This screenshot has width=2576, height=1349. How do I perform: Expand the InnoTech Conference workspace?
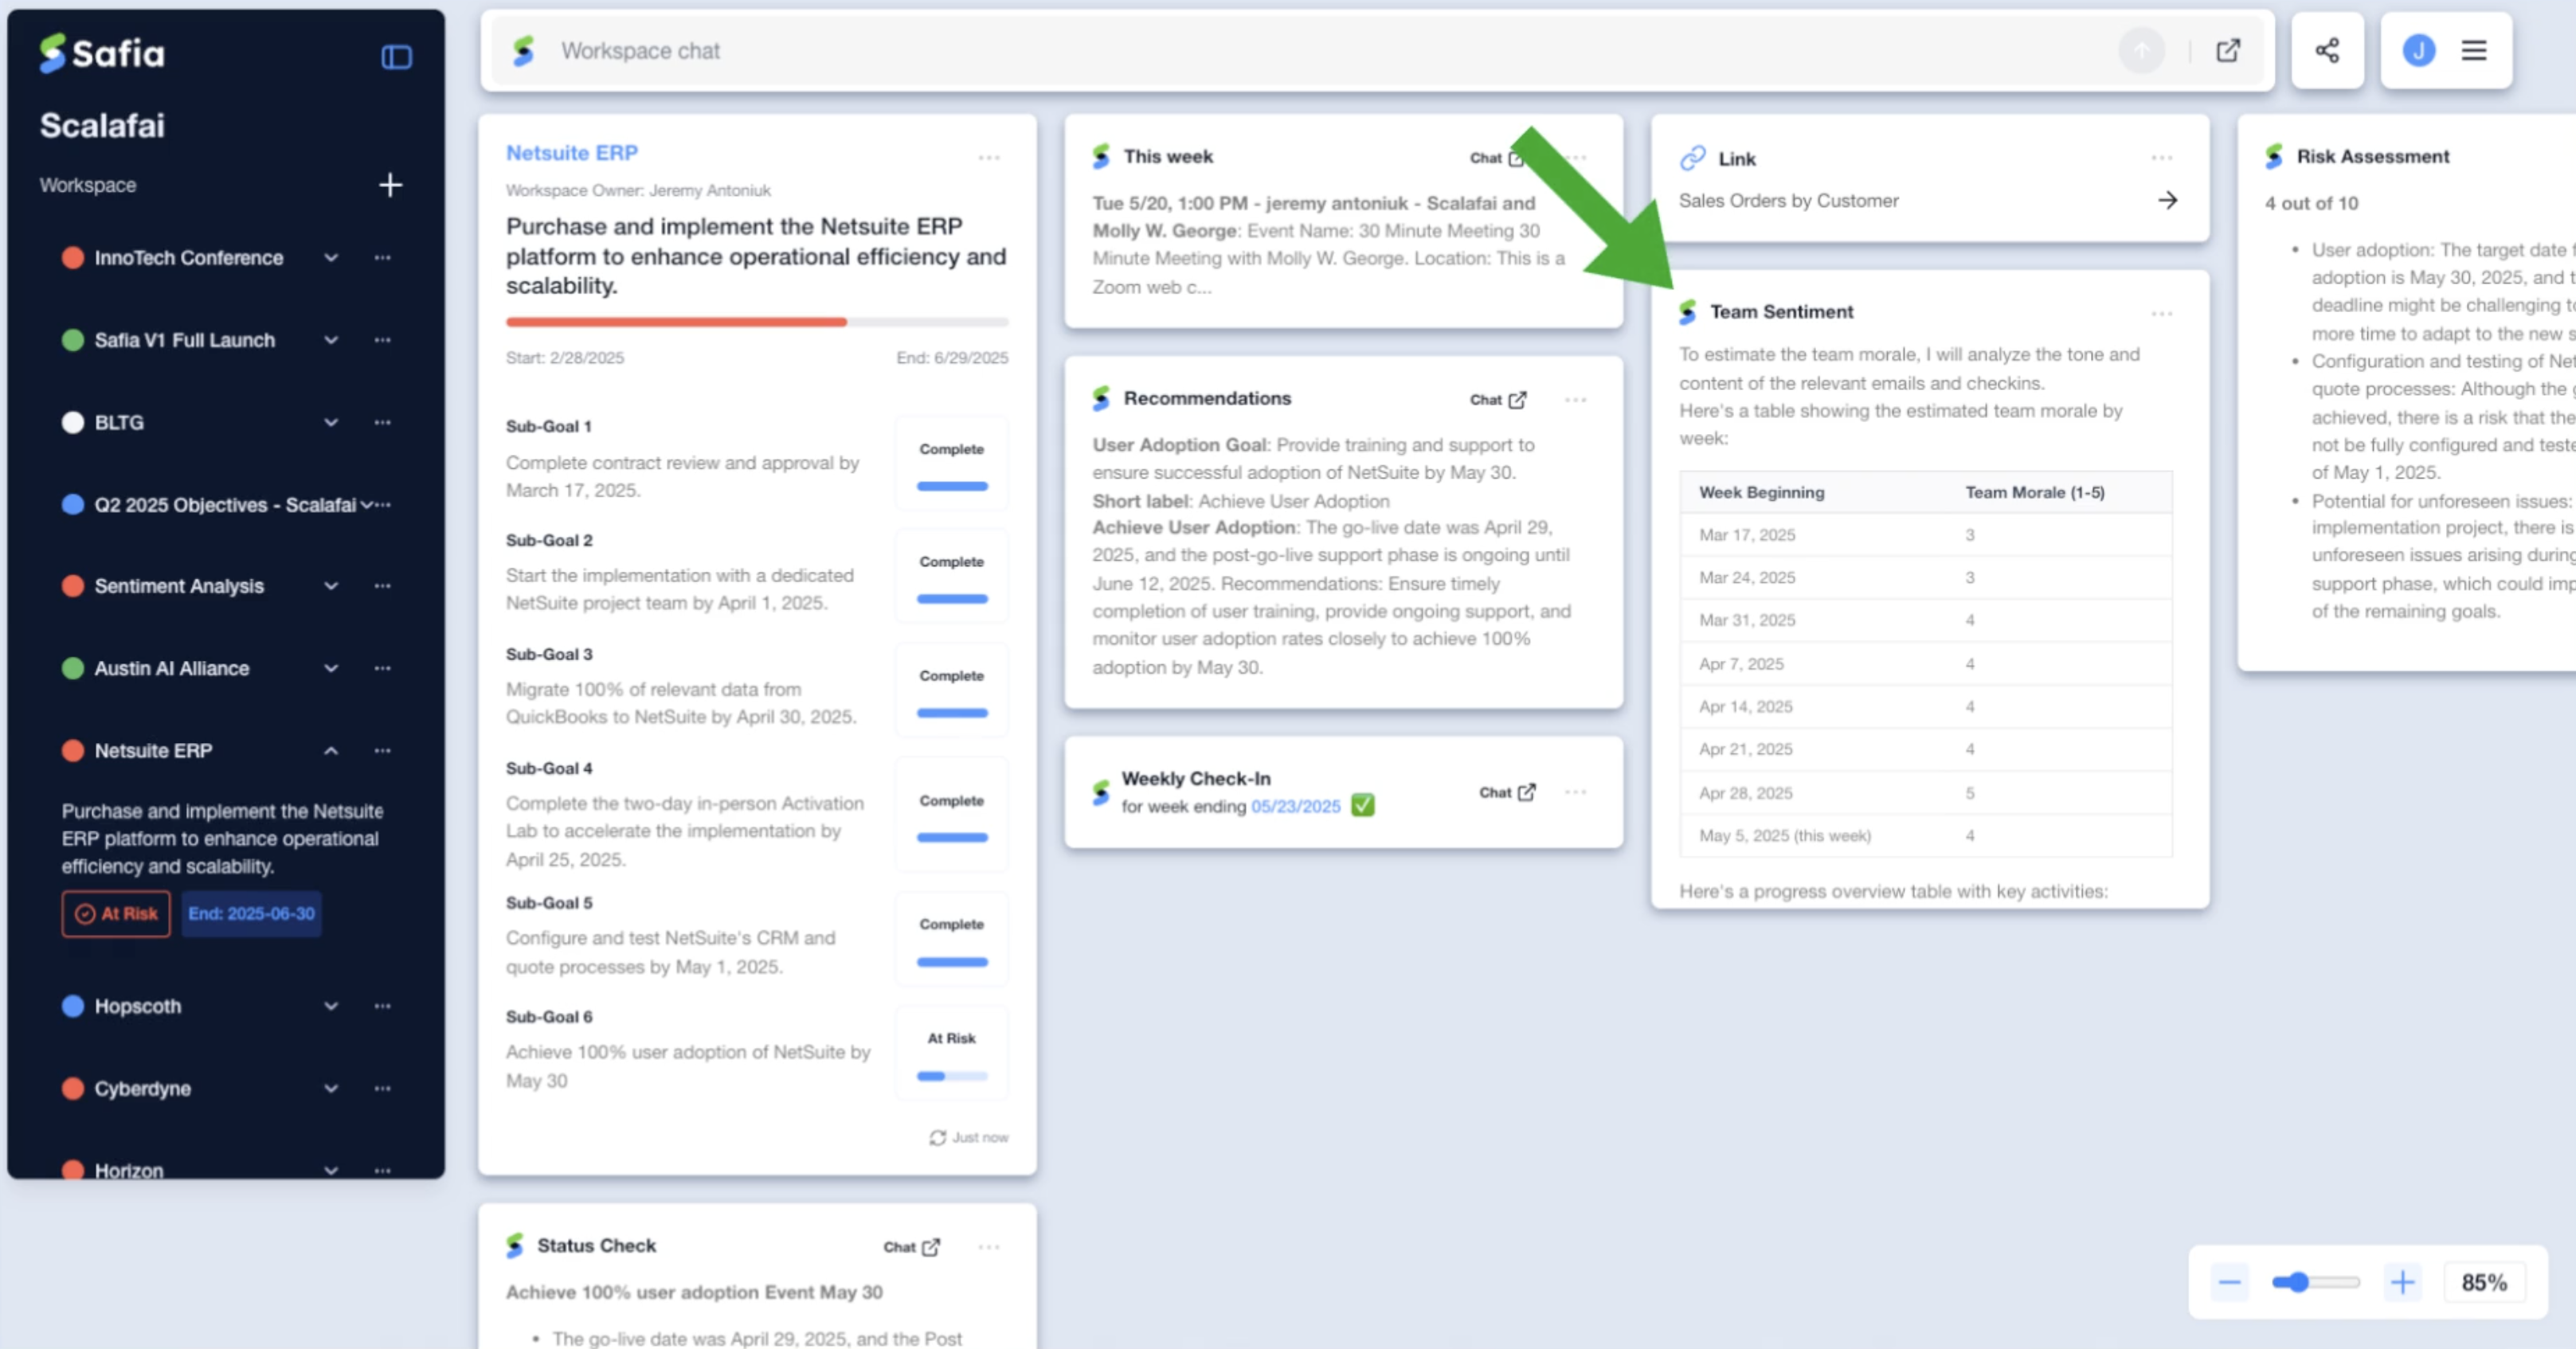click(331, 257)
